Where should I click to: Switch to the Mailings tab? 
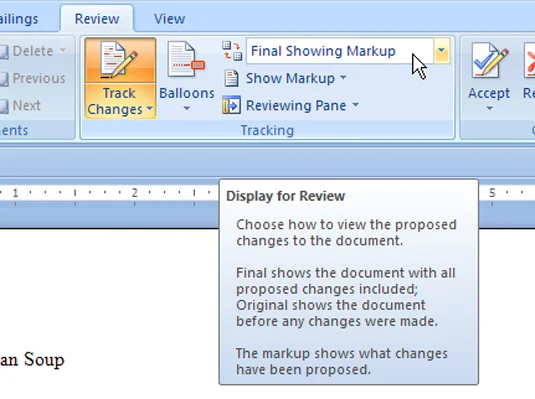click(x=19, y=18)
